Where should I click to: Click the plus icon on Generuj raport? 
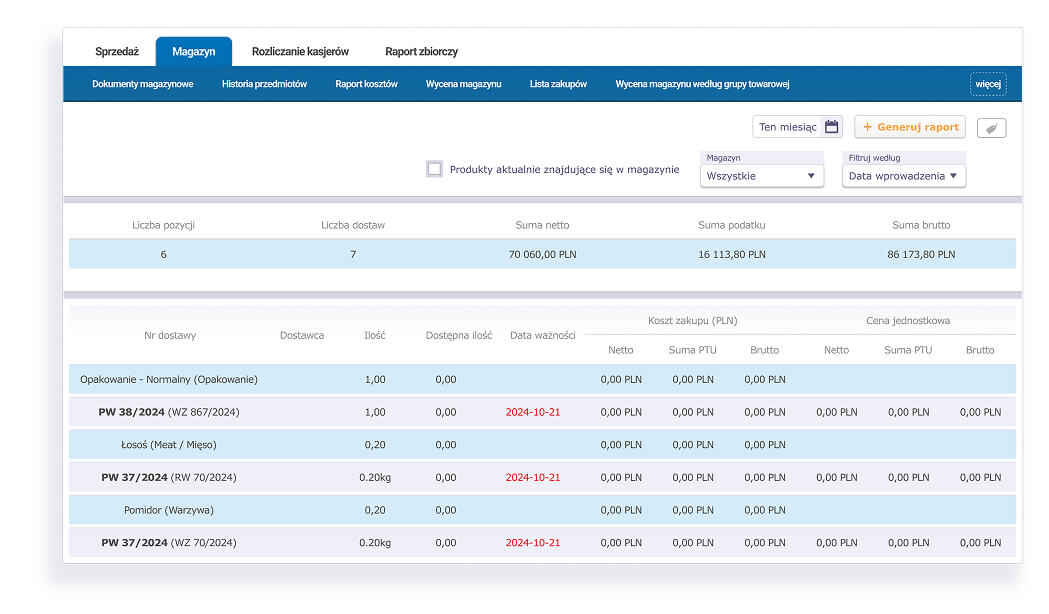point(867,126)
